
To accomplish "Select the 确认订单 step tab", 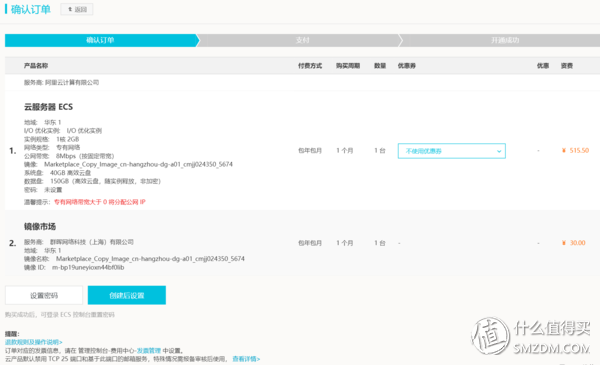I will click(101, 40).
